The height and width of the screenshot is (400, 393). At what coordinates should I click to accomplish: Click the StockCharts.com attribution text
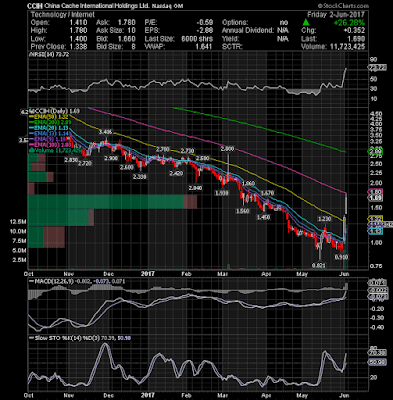[x=343, y=6]
